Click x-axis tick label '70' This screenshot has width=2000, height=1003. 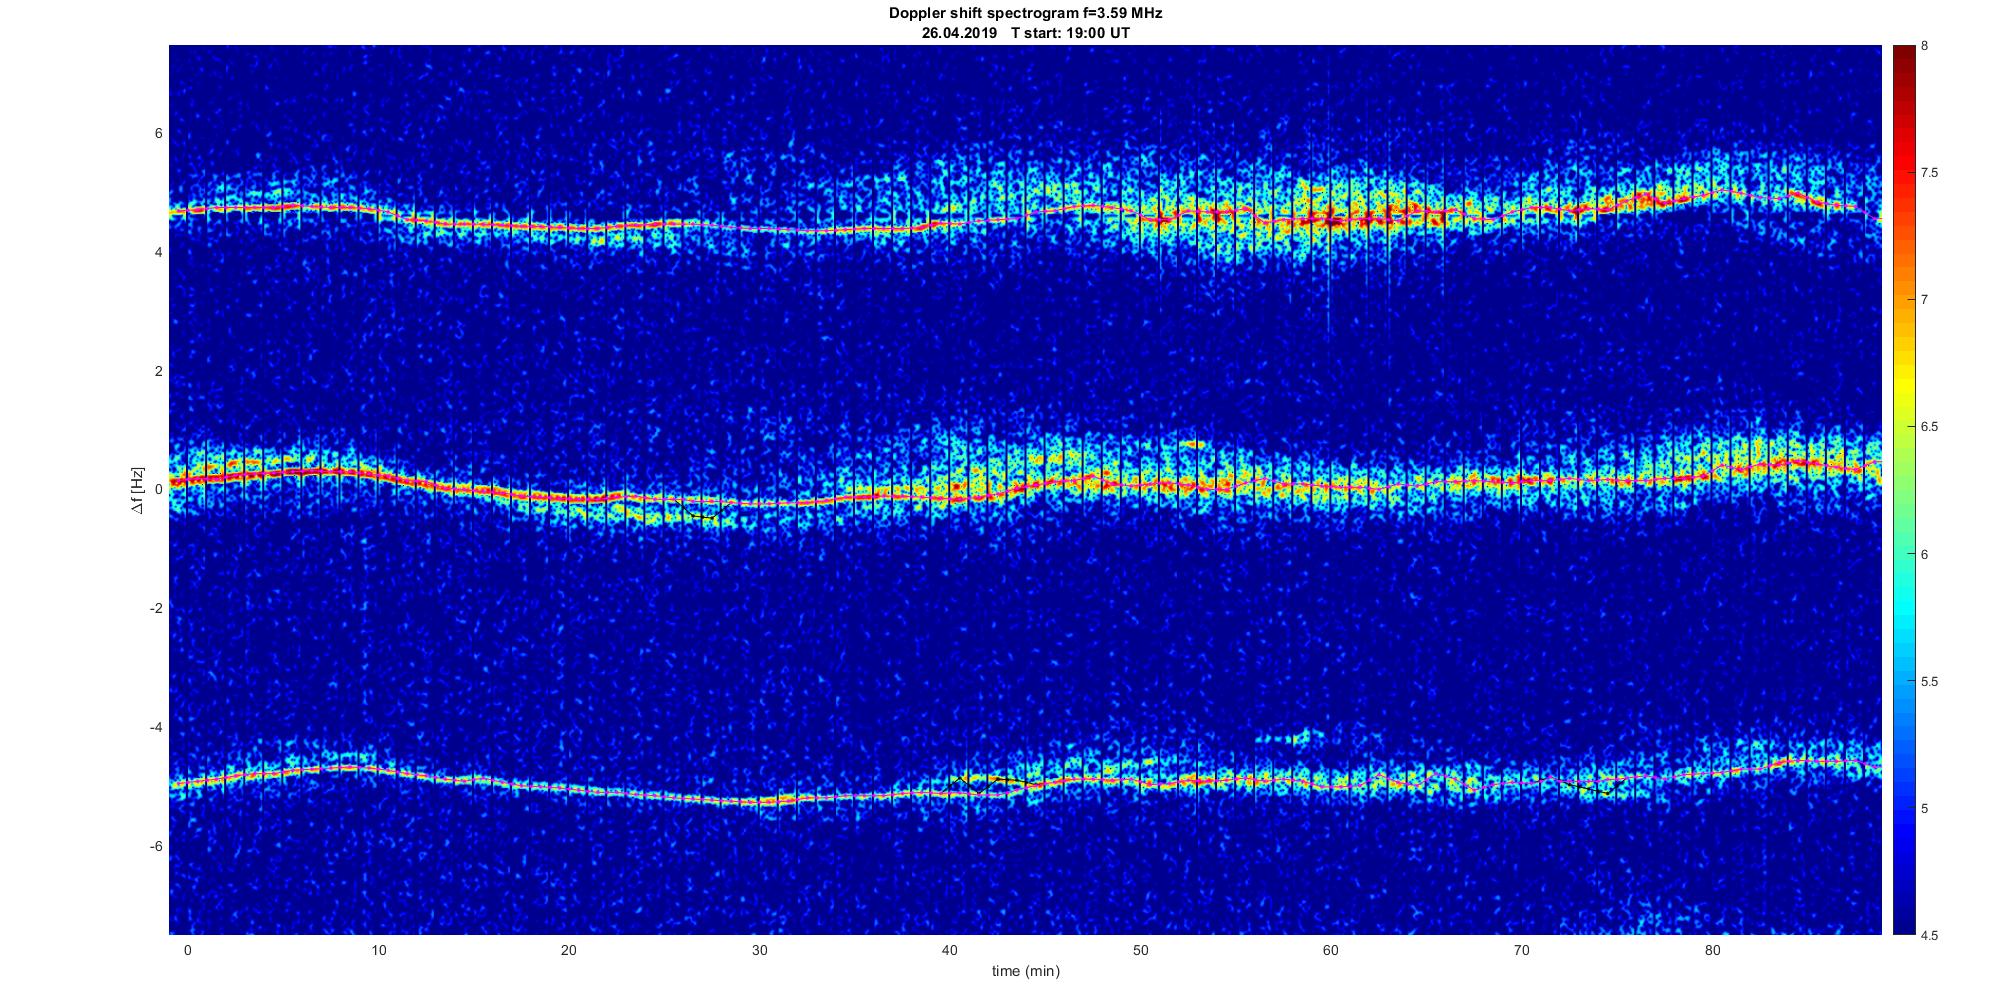click(x=1522, y=950)
